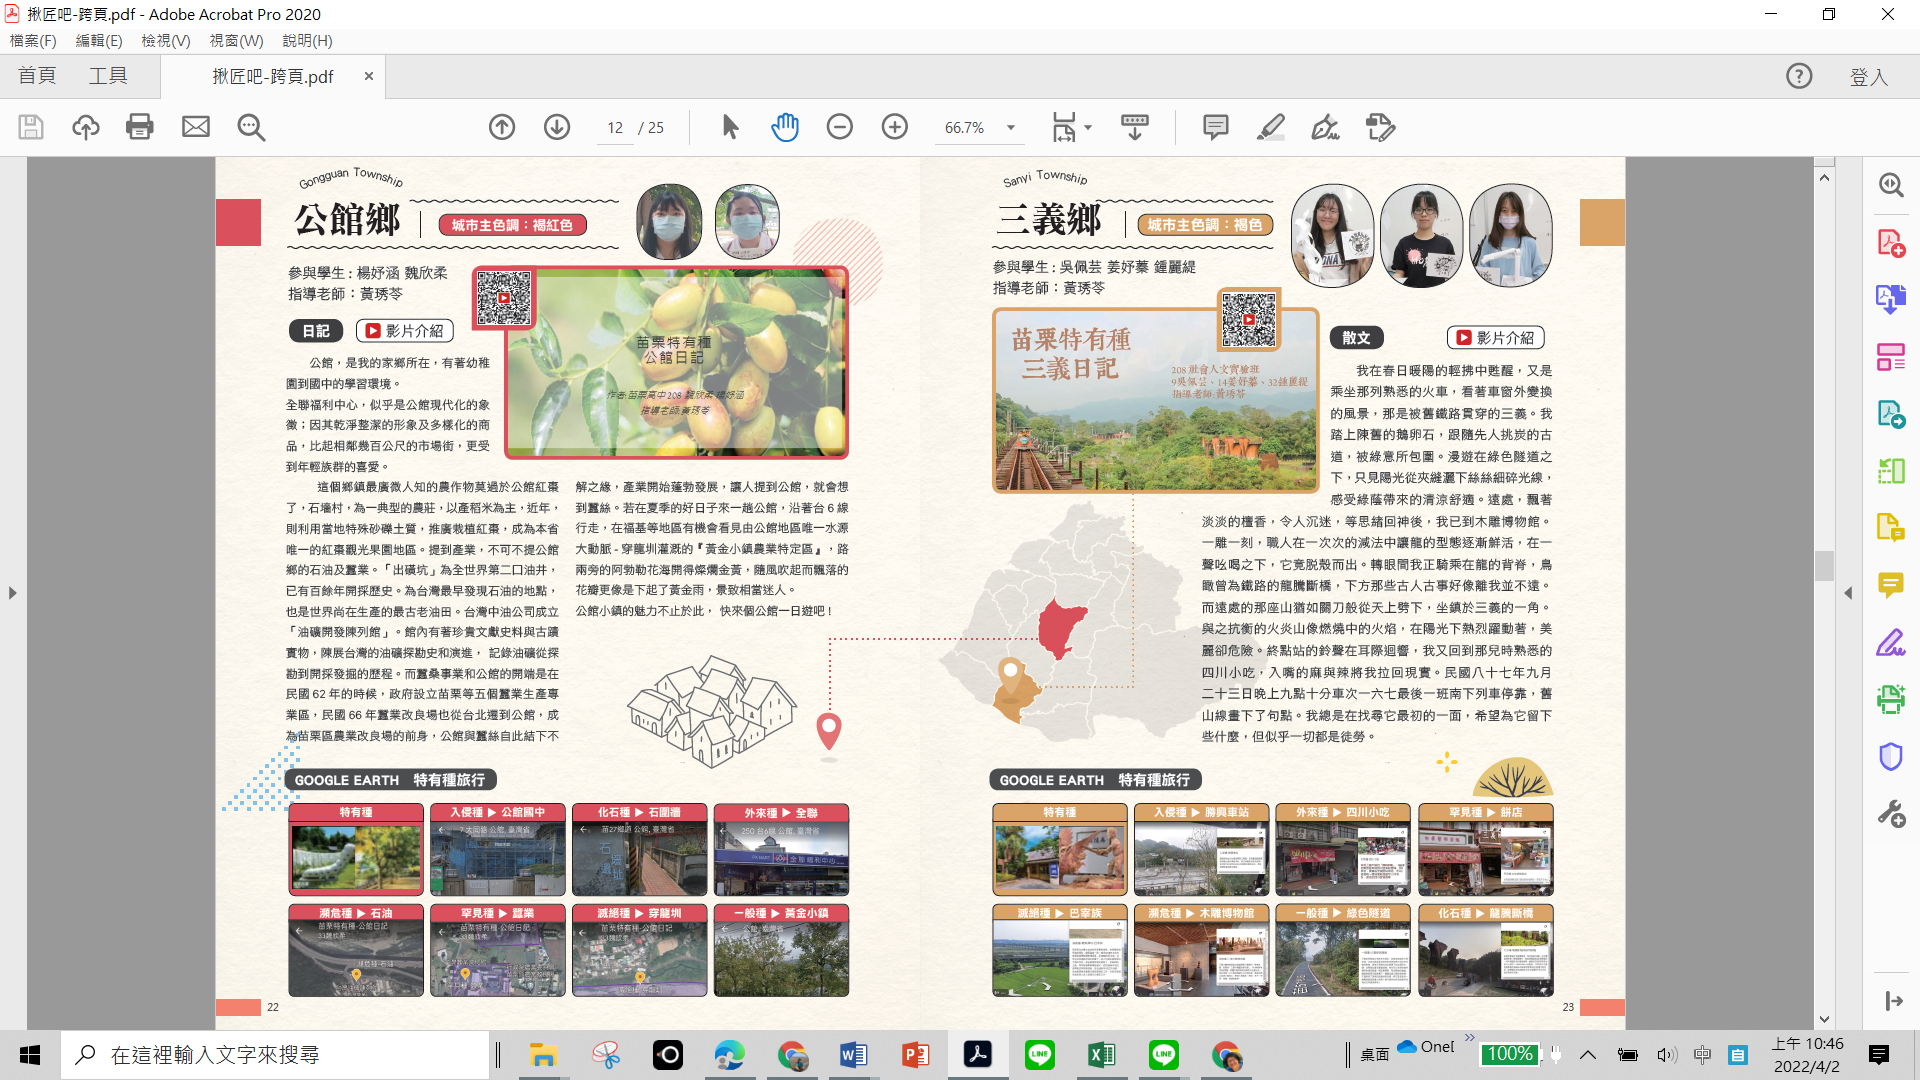
Task: Open More Tools wrench icon
Action: [1891, 813]
